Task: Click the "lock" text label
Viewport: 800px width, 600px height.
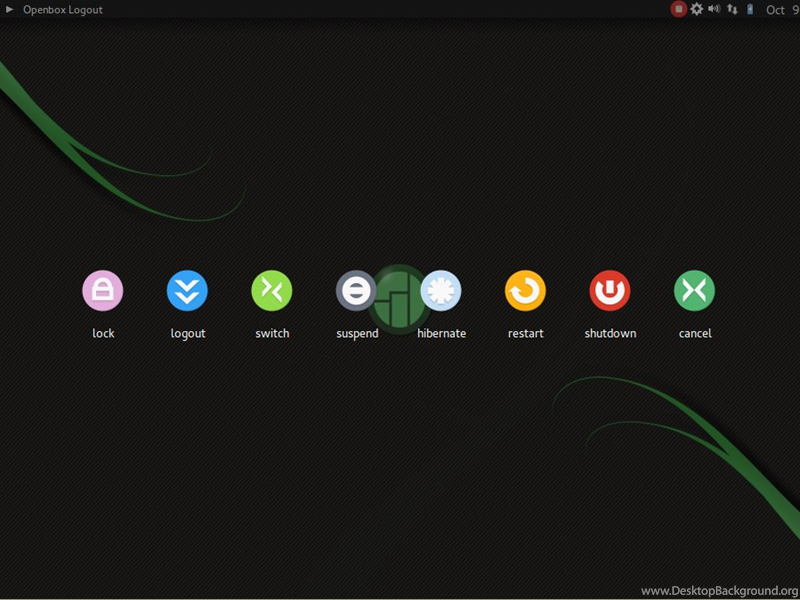Action: [103, 333]
